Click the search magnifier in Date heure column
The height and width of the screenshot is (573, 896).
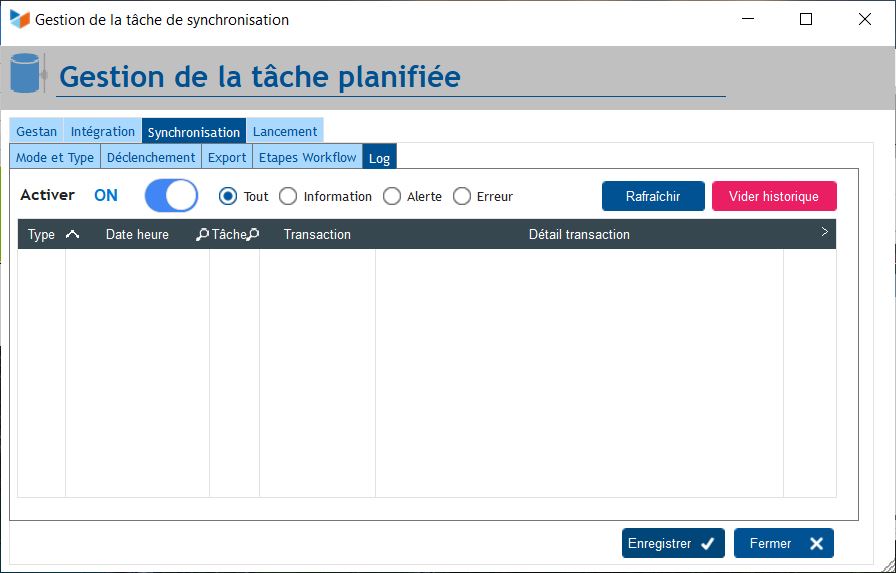(202, 234)
